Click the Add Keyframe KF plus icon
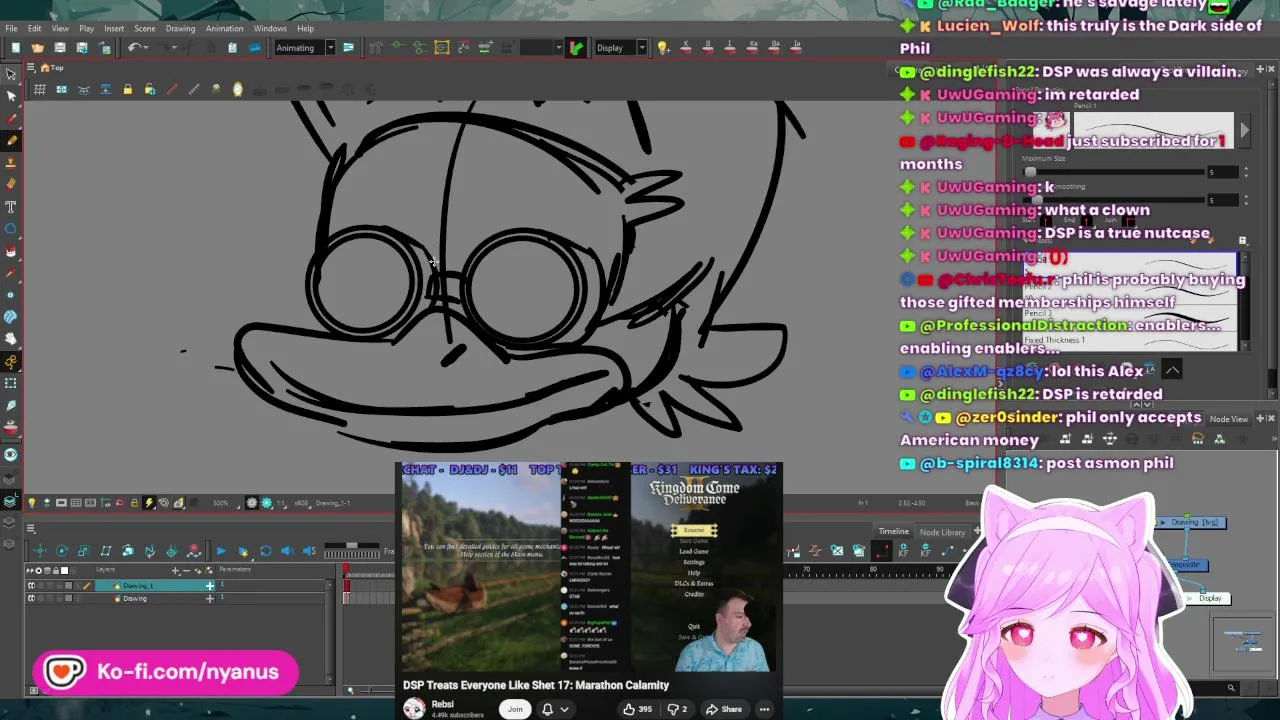Image resolution: width=1280 pixels, height=720 pixels. point(903,551)
